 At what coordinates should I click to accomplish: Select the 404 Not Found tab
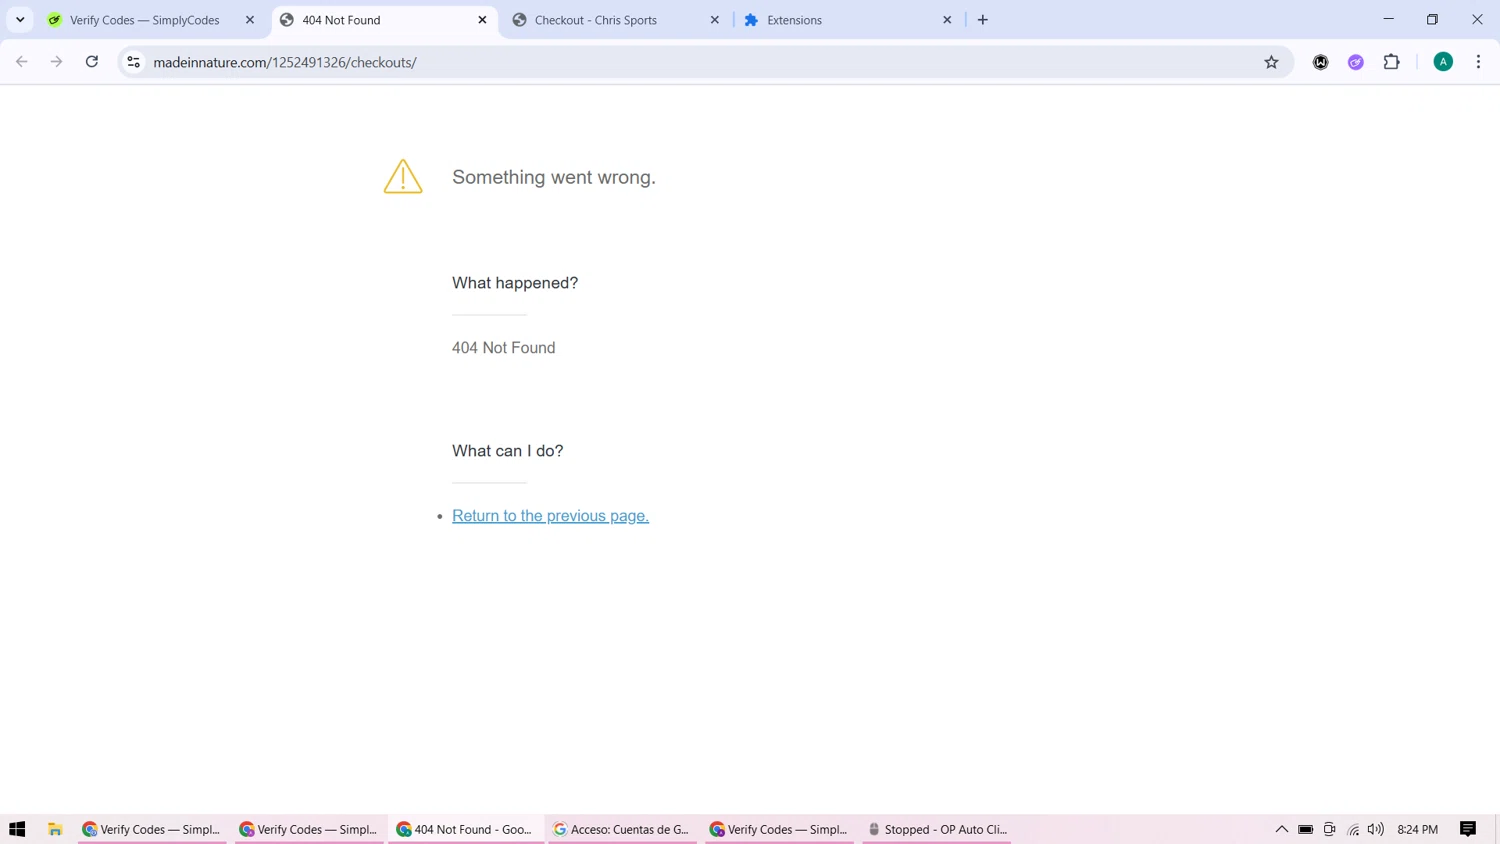pyautogui.click(x=341, y=20)
